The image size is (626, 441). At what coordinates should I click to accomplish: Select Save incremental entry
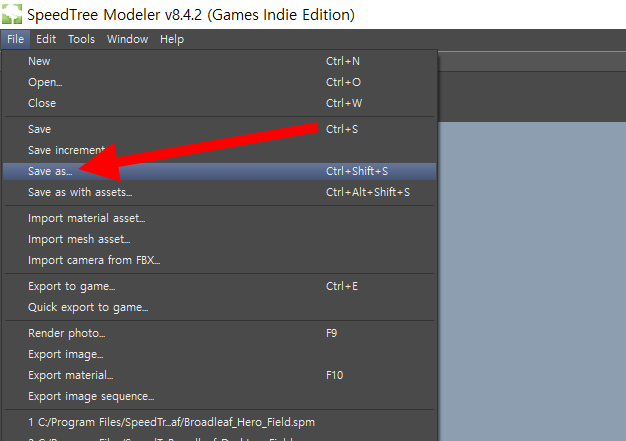tap(219, 150)
